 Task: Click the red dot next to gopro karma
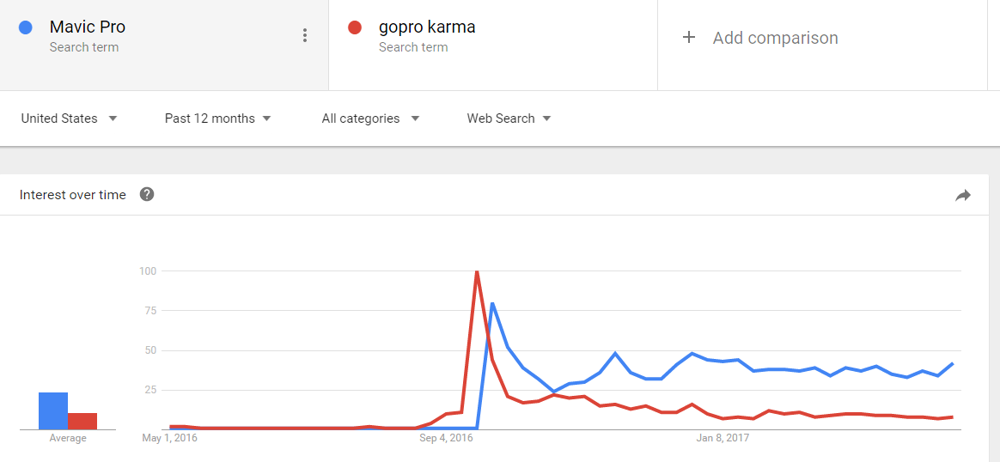coord(355,27)
